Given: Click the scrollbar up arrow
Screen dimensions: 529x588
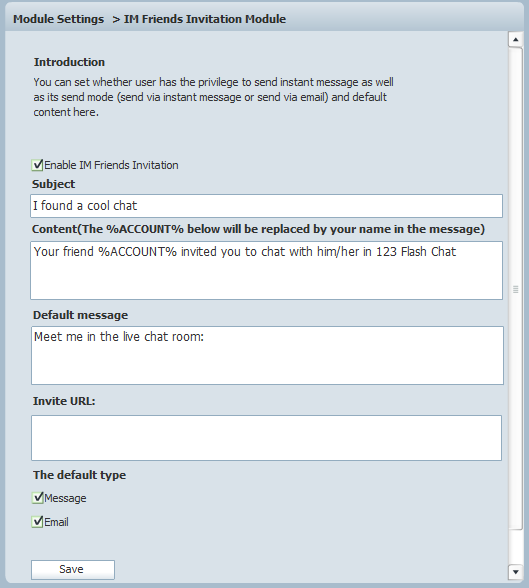Looking at the screenshot, I should [x=516, y=39].
